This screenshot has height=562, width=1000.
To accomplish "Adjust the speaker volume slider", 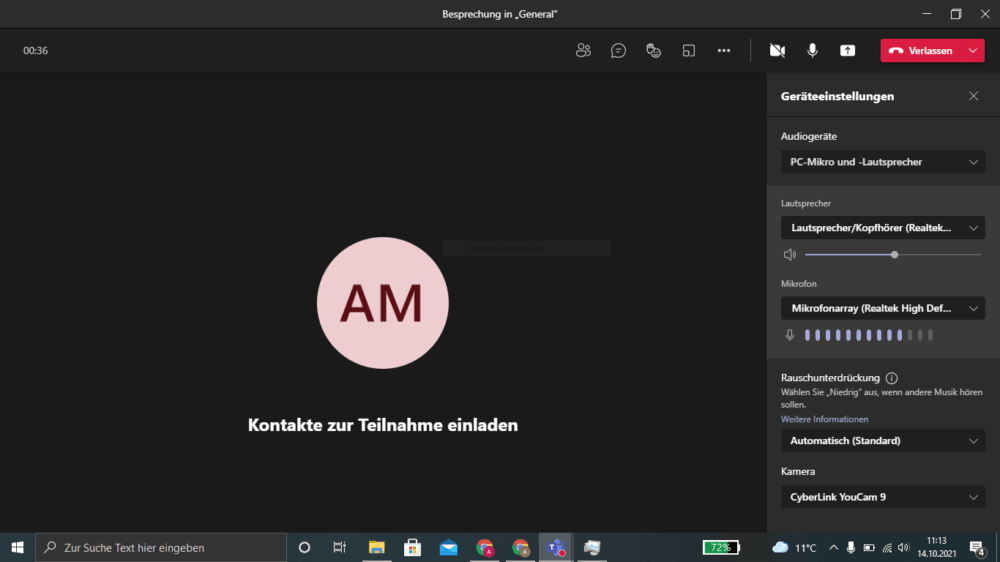I will point(893,255).
